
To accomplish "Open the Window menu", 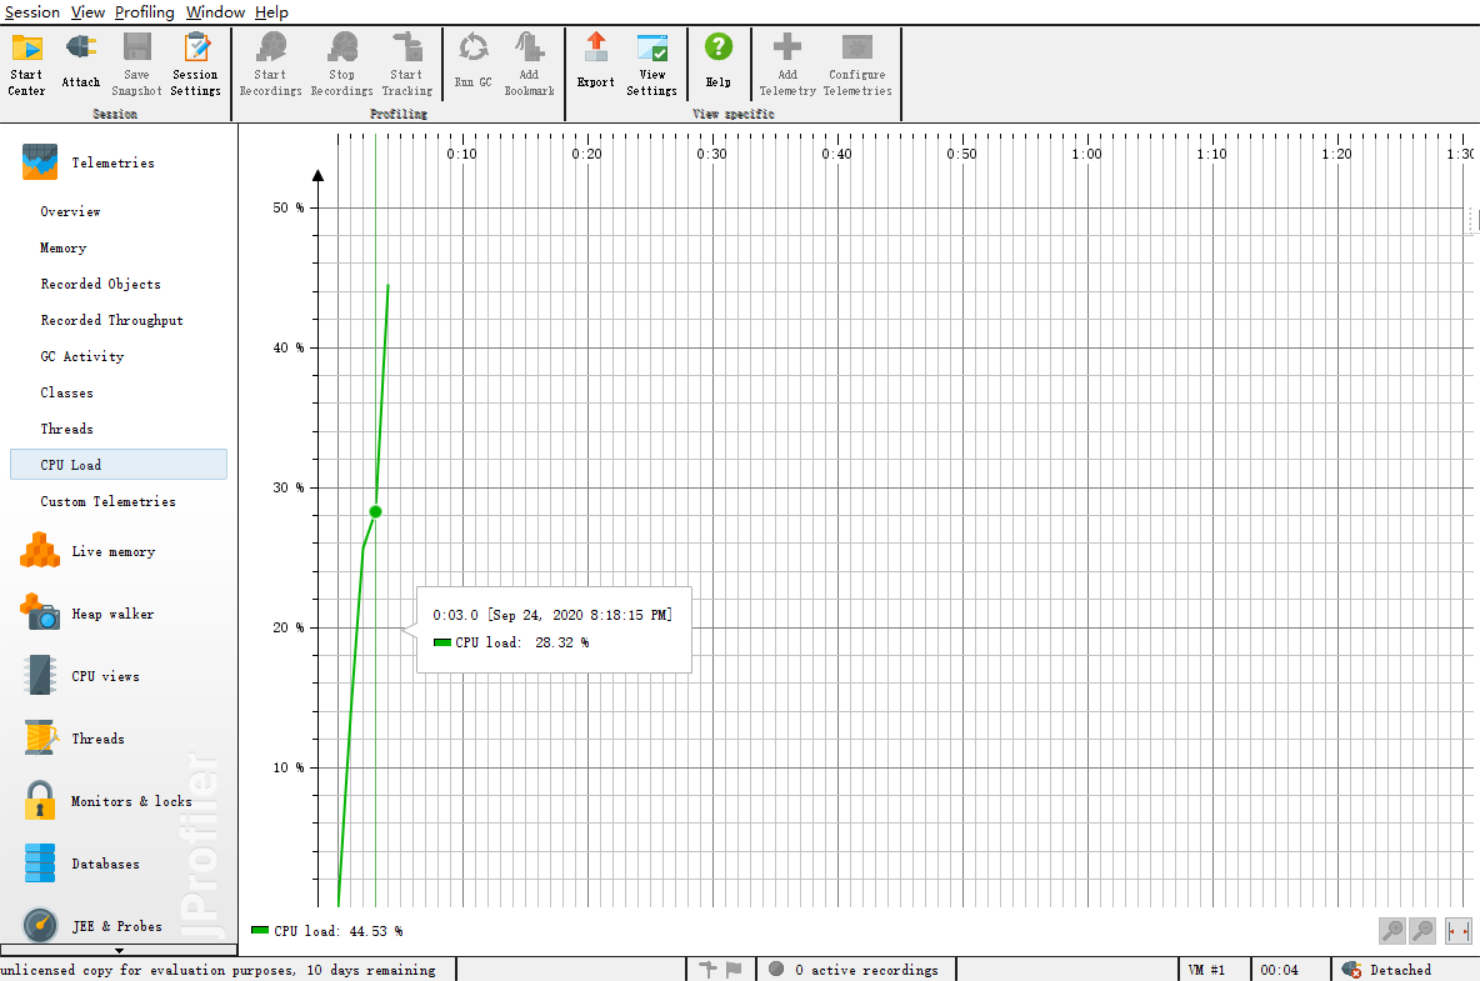I will coord(215,12).
